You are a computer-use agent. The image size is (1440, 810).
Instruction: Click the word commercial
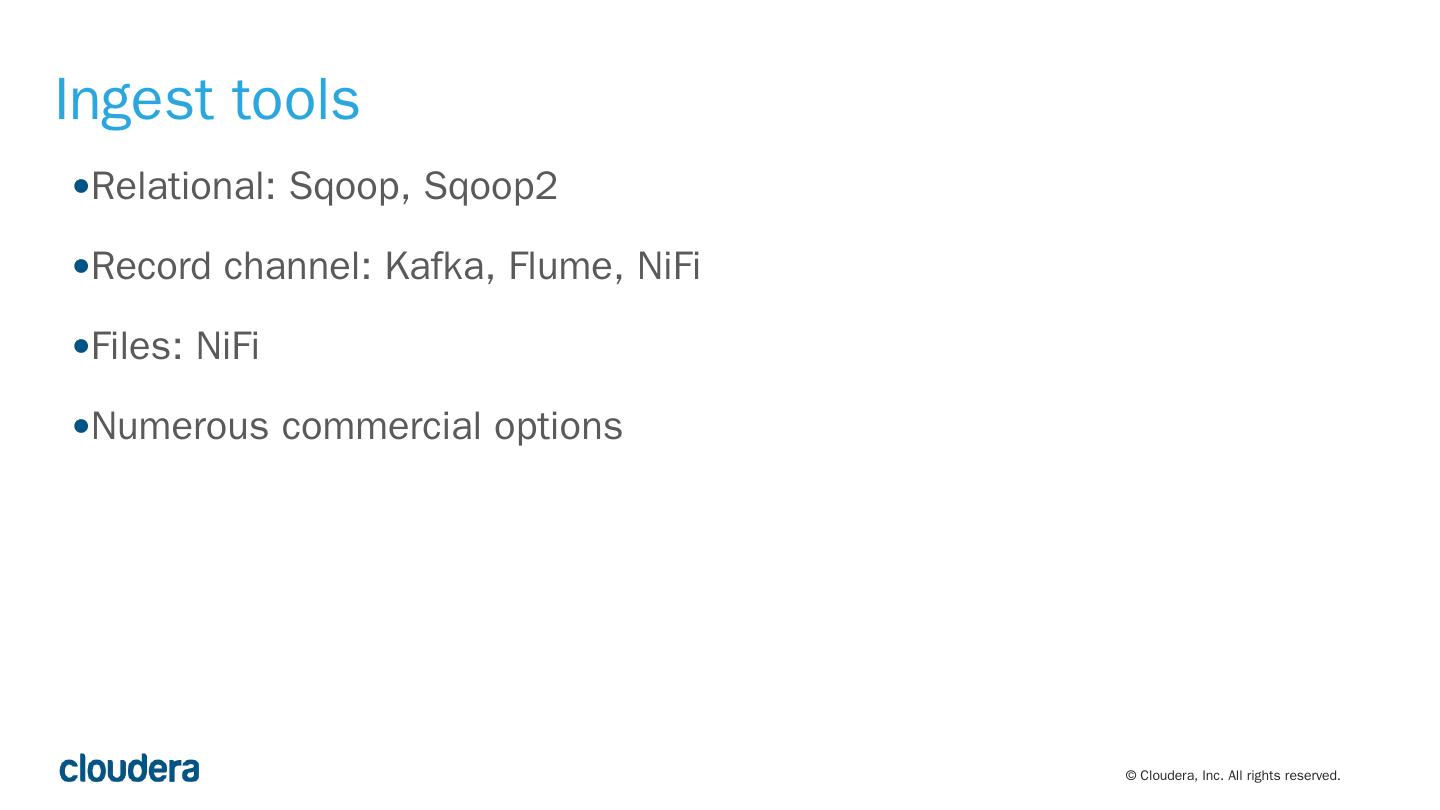(381, 427)
